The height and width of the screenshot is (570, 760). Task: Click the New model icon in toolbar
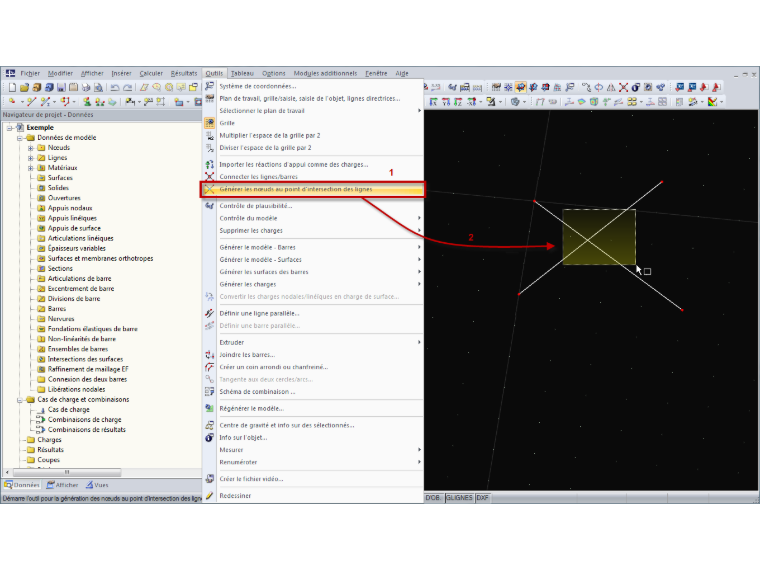coord(12,88)
